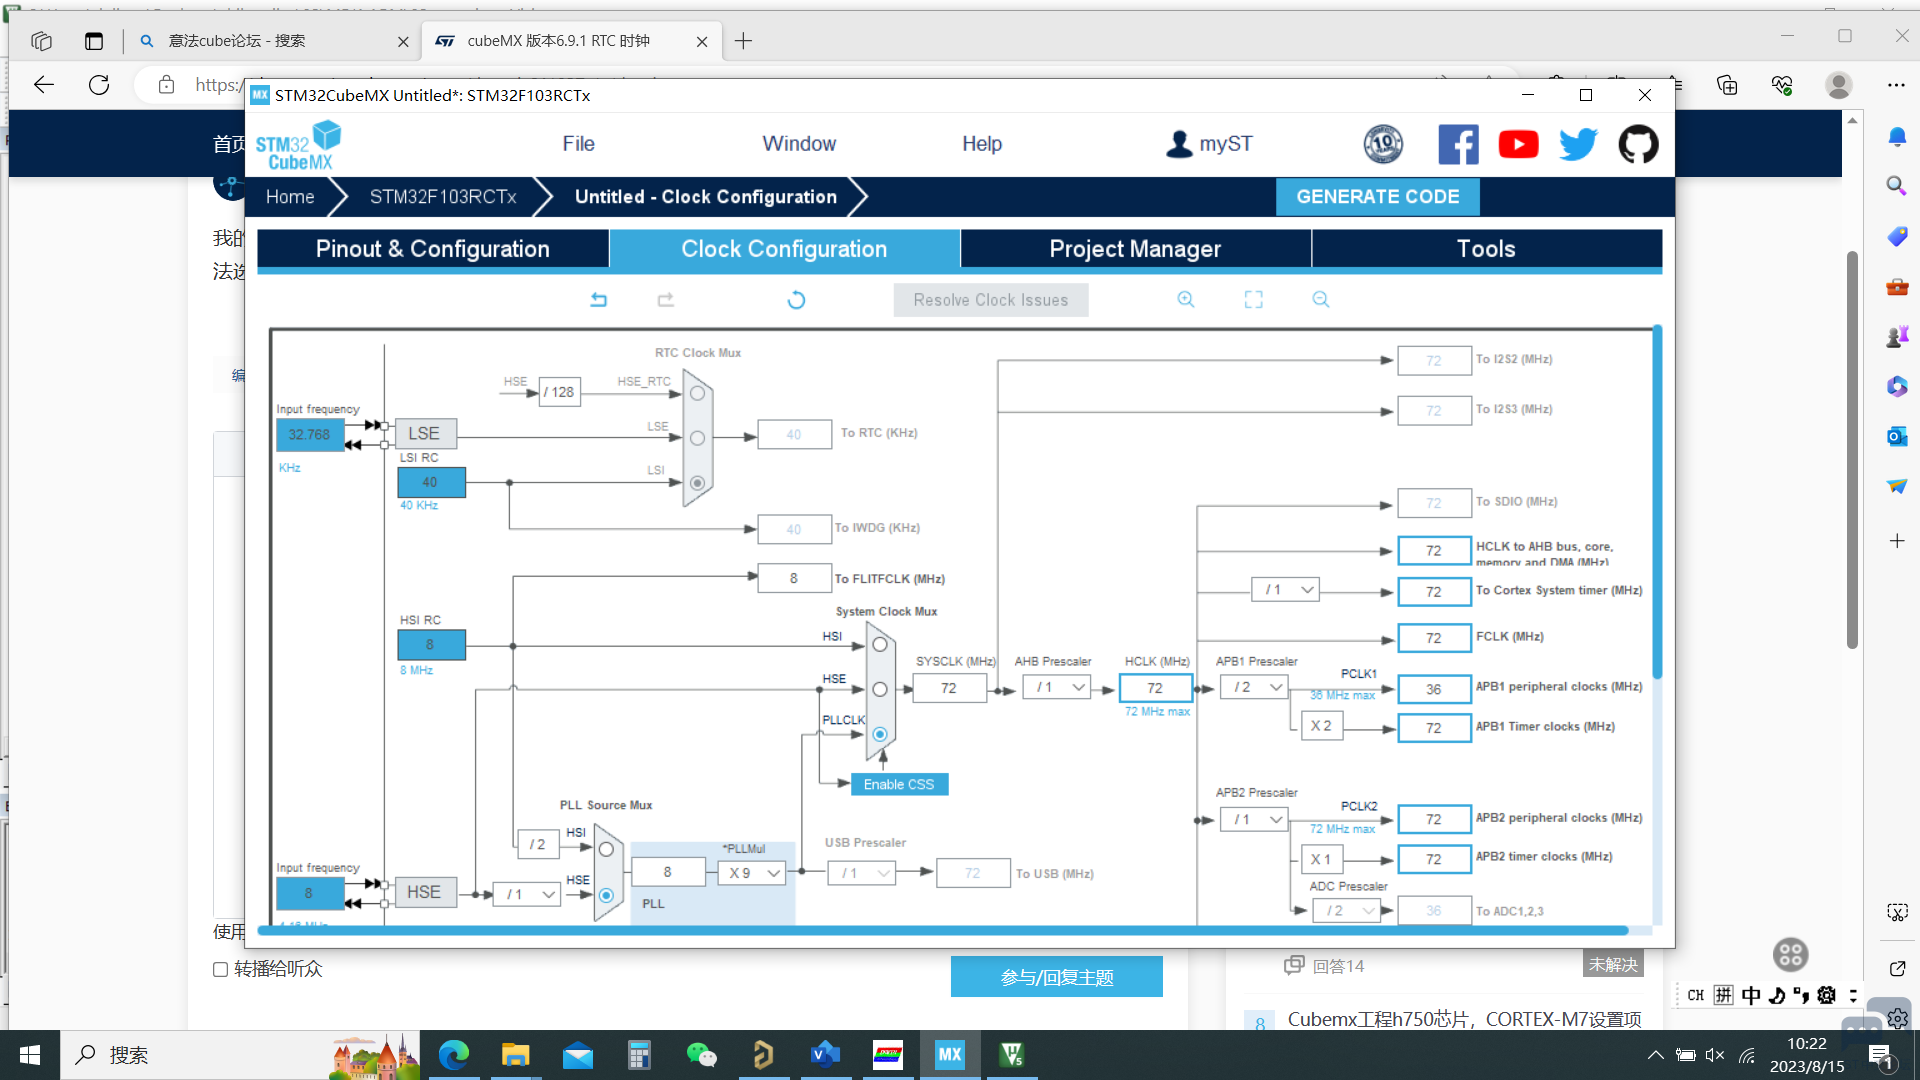
Task: Fit clock diagram to window icon
Action: (x=1254, y=300)
